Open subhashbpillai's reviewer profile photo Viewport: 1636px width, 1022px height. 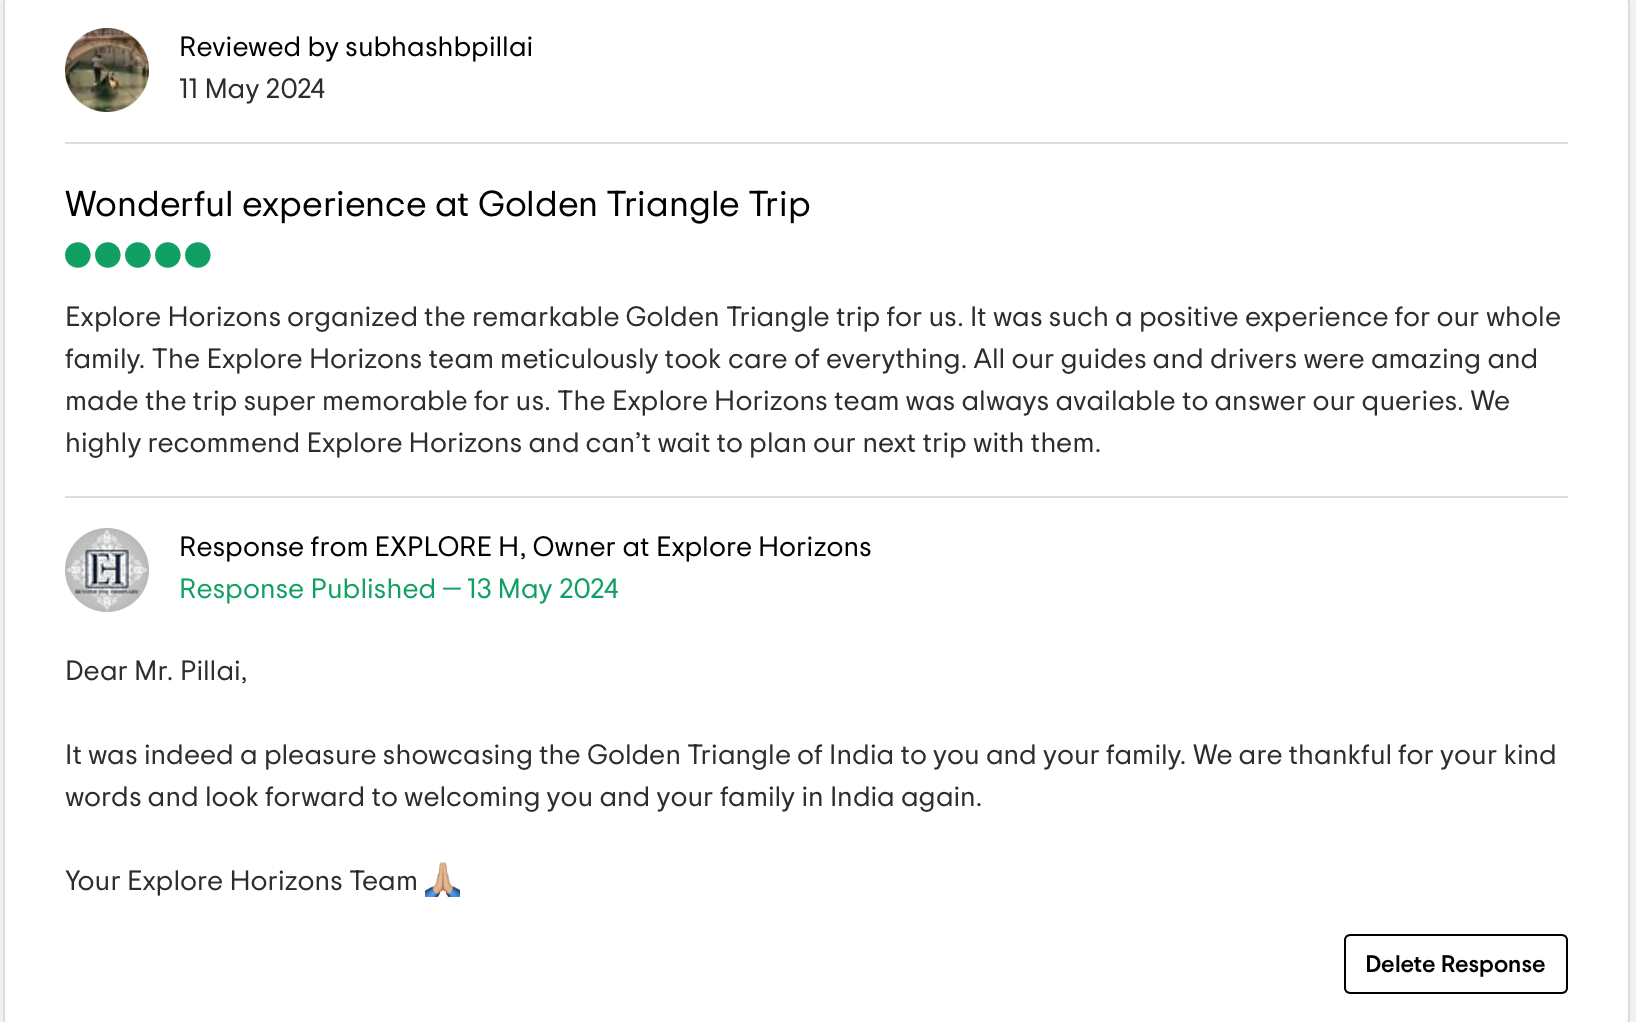click(107, 70)
